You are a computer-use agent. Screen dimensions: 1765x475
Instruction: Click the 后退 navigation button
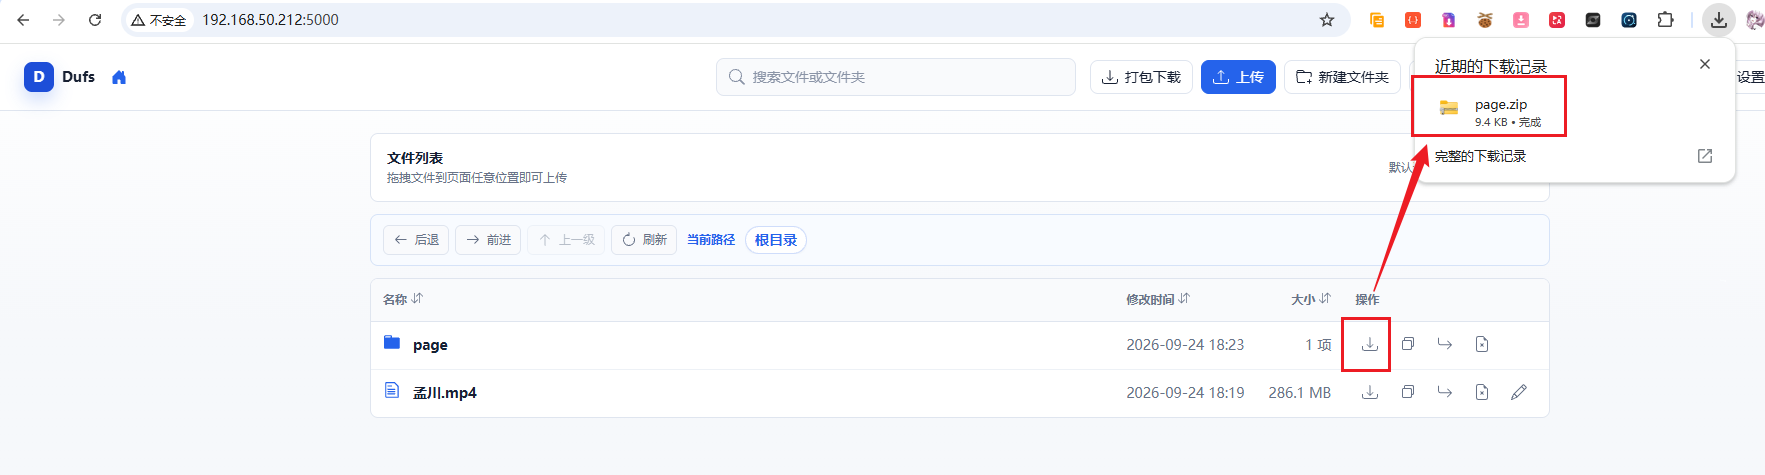(x=416, y=240)
